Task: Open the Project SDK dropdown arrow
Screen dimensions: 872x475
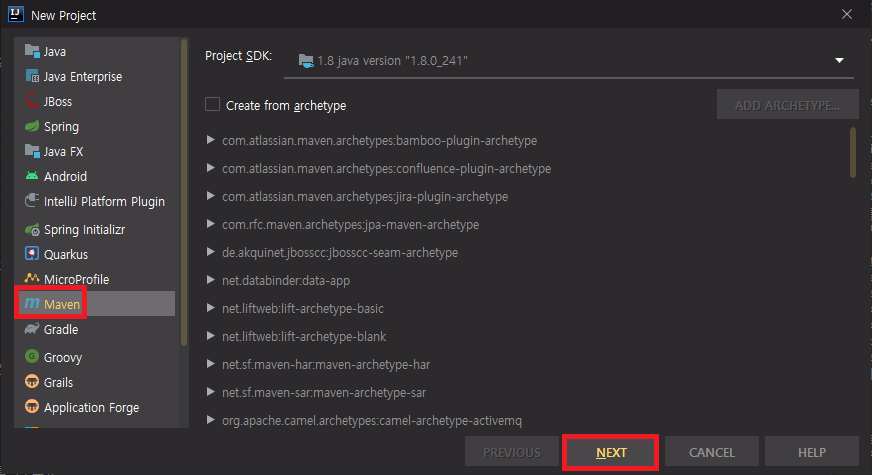Action: click(x=839, y=60)
